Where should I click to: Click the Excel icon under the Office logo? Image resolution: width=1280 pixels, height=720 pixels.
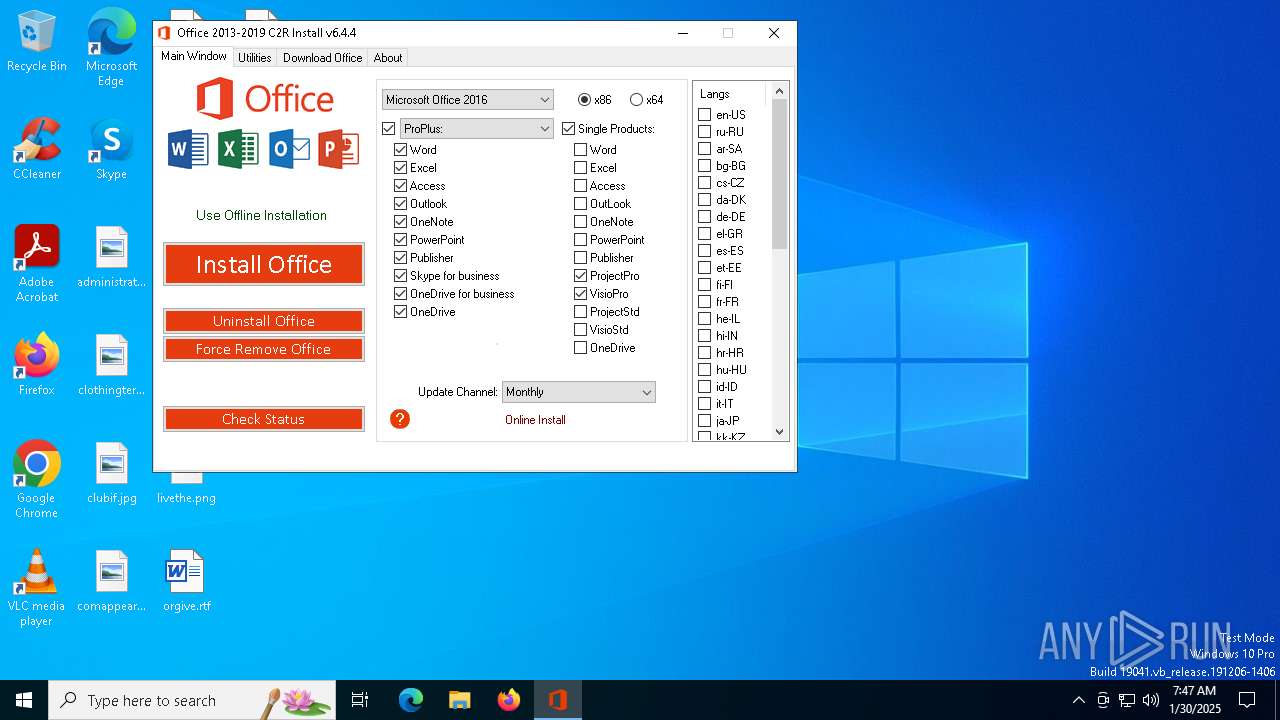pos(238,150)
